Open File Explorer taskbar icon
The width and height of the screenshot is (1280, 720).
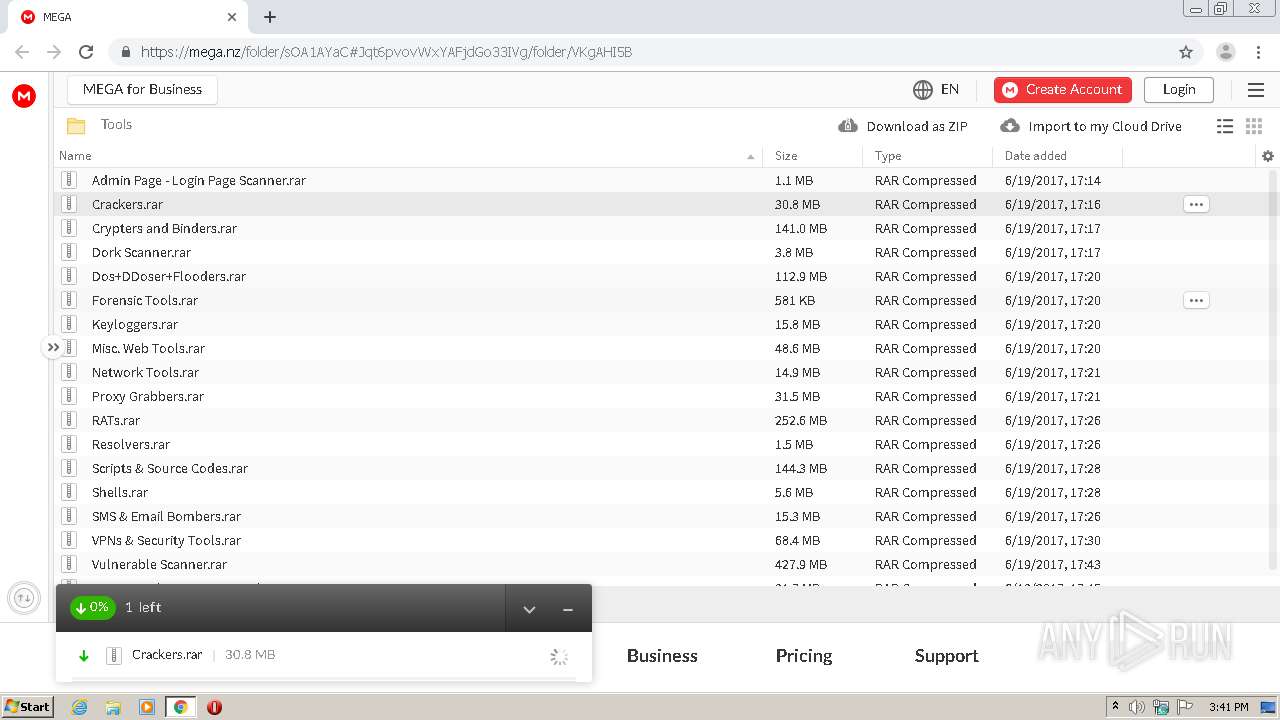tap(113, 707)
